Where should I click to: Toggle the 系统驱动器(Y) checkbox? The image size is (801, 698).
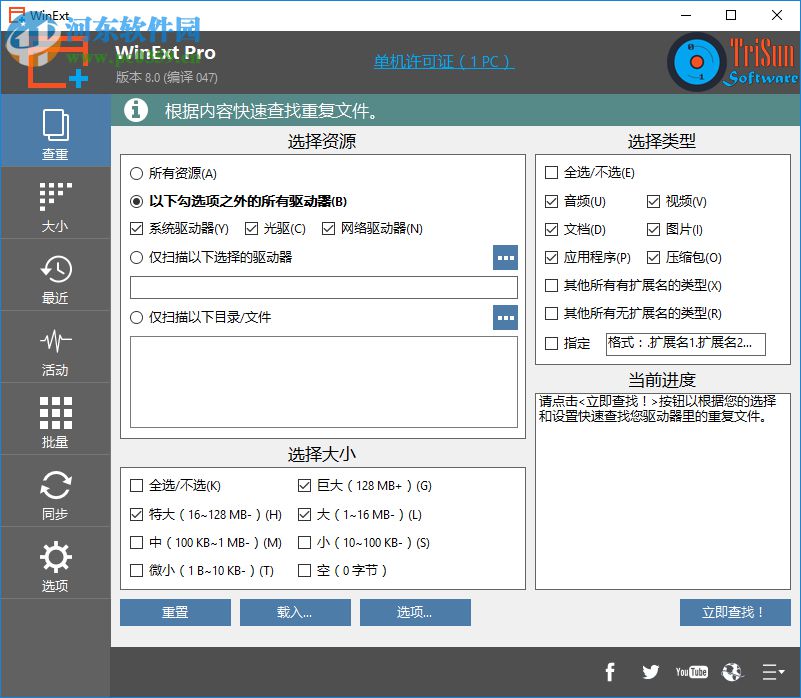click(x=137, y=230)
